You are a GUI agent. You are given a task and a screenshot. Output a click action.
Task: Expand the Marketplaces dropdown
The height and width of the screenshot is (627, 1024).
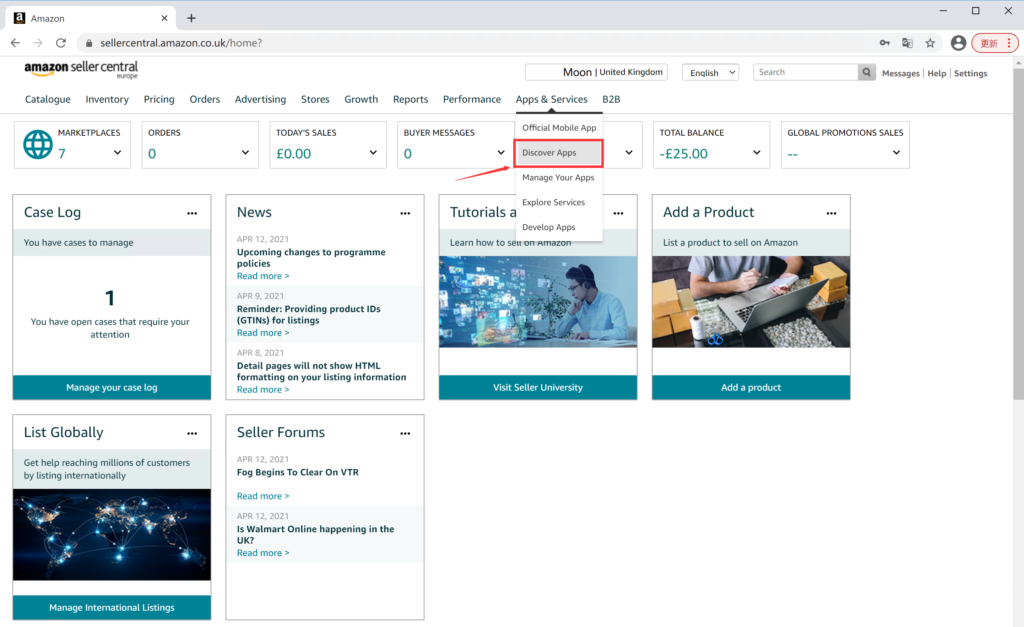pyautogui.click(x=118, y=153)
